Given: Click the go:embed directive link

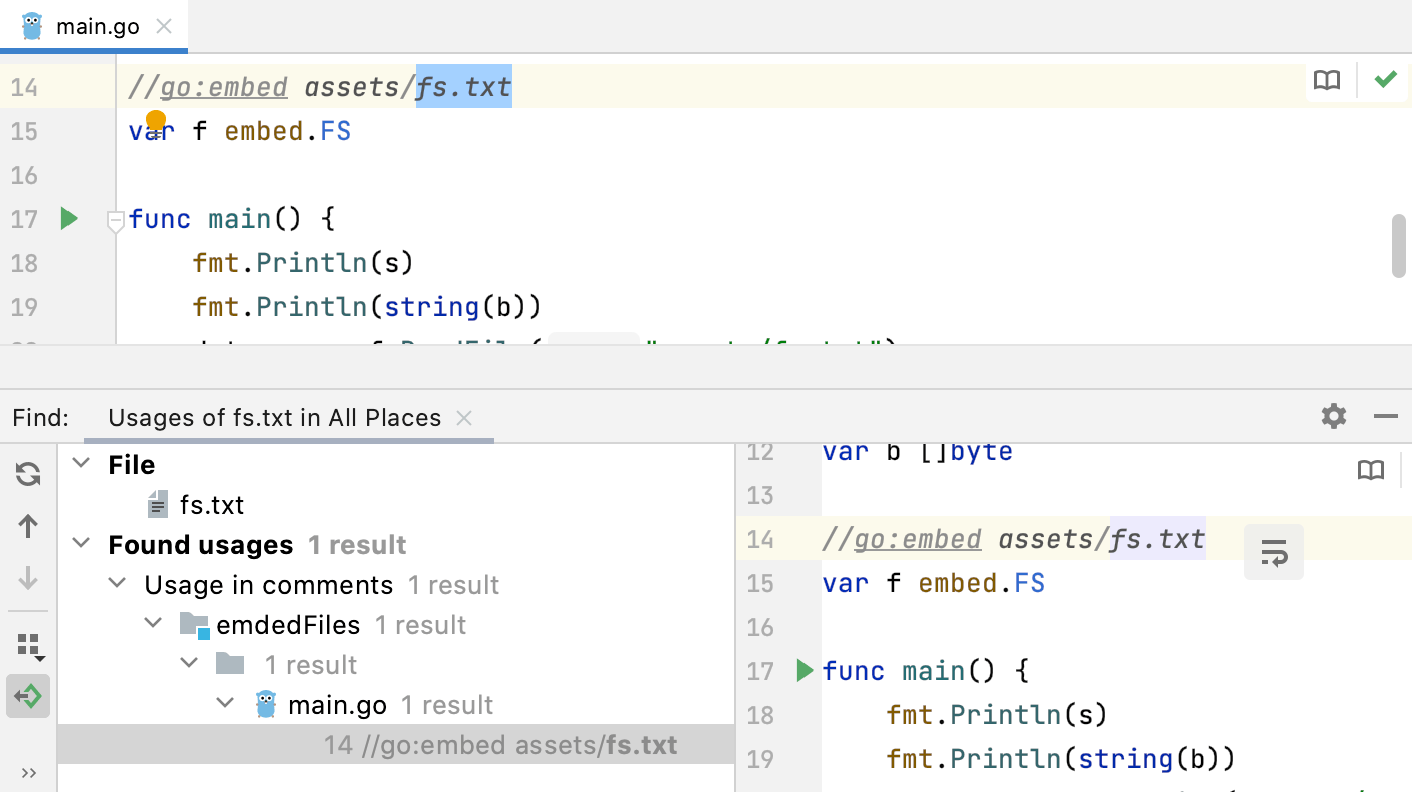Looking at the screenshot, I should tap(222, 86).
